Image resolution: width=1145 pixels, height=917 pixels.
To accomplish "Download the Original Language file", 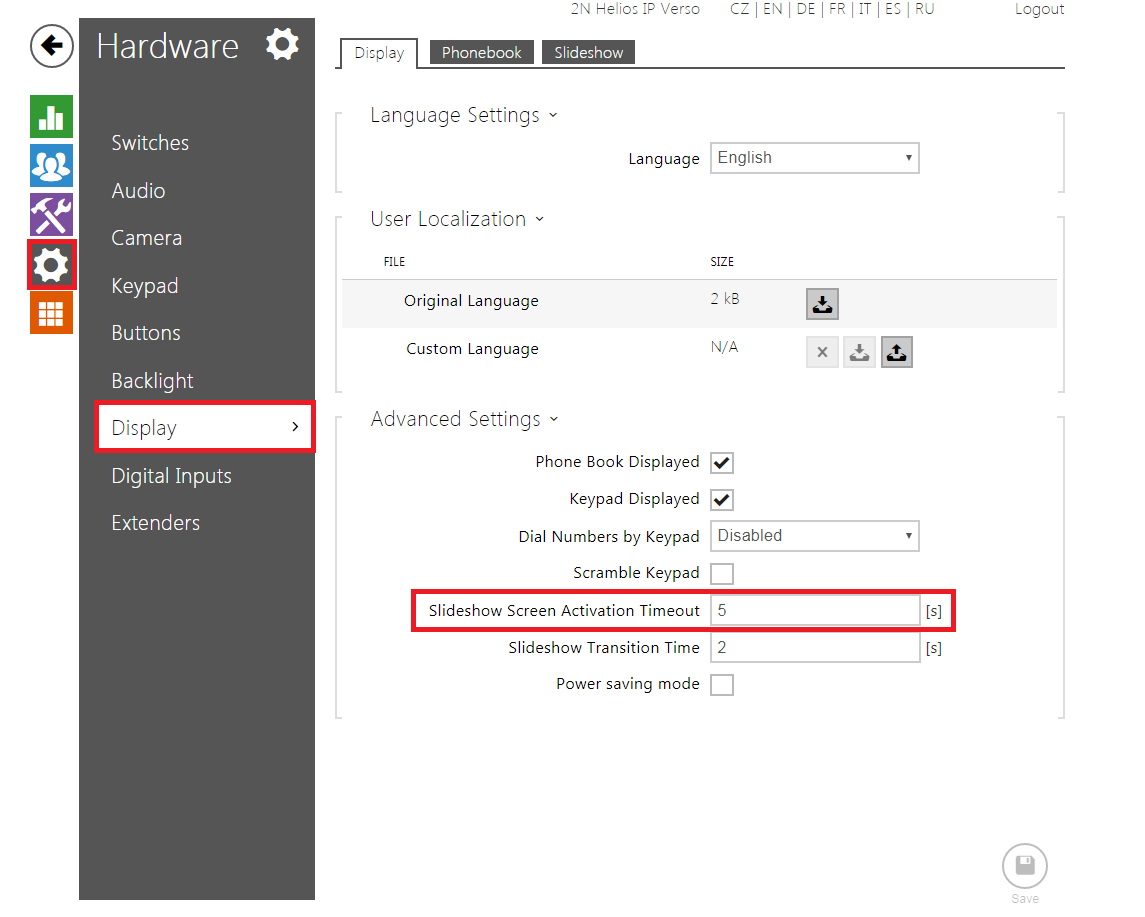I will point(822,304).
